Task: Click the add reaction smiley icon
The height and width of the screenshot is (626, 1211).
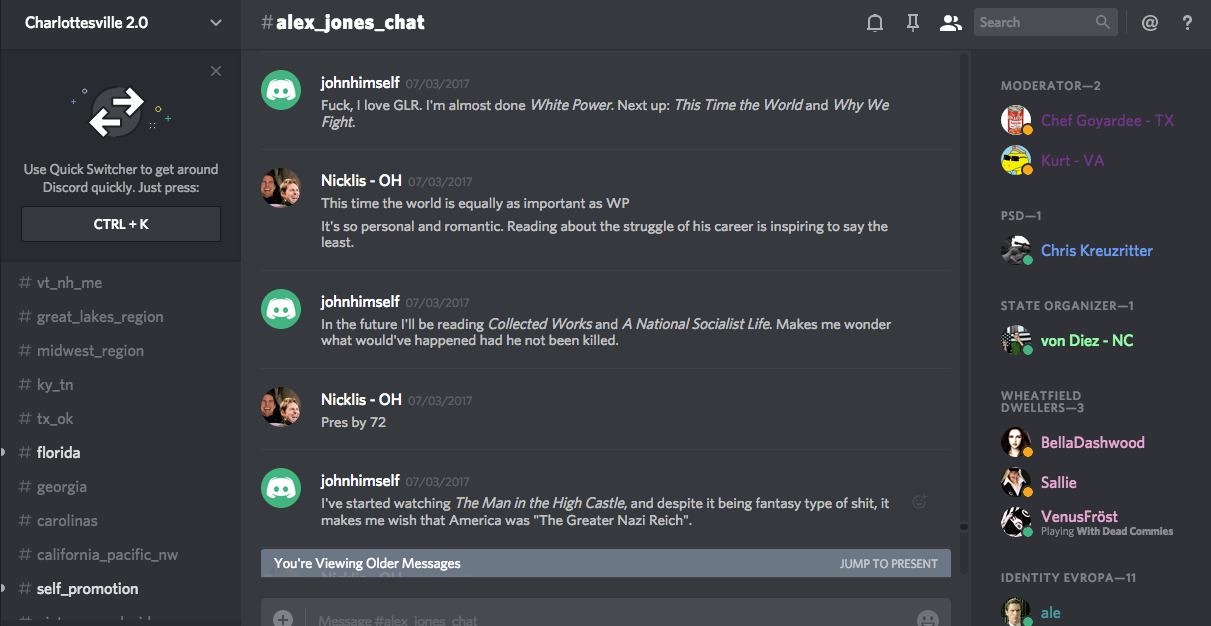Action: point(919,502)
